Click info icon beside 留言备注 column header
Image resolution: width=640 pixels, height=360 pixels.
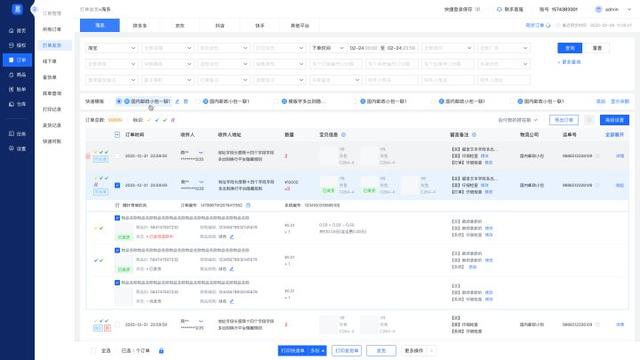point(474,135)
